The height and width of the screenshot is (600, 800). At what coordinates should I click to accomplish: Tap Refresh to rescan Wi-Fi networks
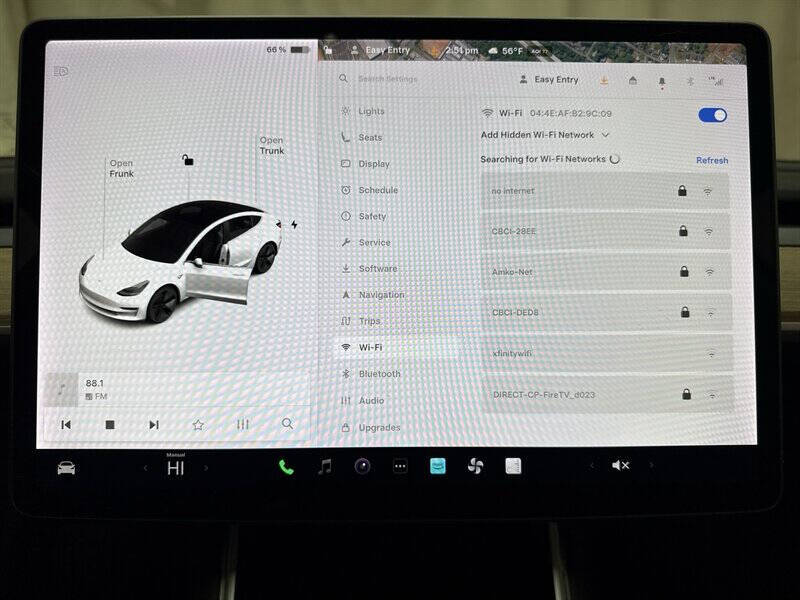point(713,160)
